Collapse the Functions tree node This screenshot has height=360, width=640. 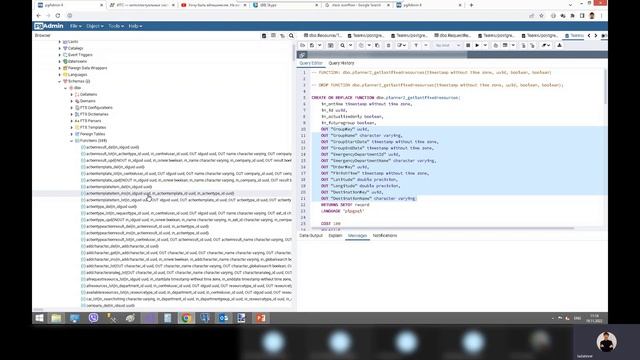pos(71,141)
